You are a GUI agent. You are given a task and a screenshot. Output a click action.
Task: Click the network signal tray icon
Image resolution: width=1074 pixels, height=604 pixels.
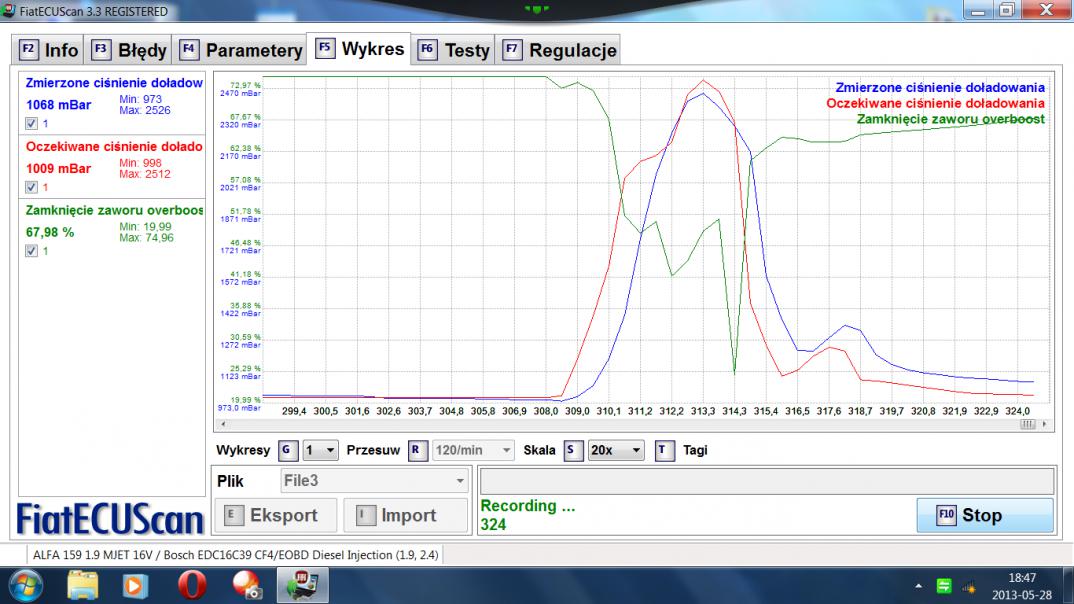pos(969,587)
